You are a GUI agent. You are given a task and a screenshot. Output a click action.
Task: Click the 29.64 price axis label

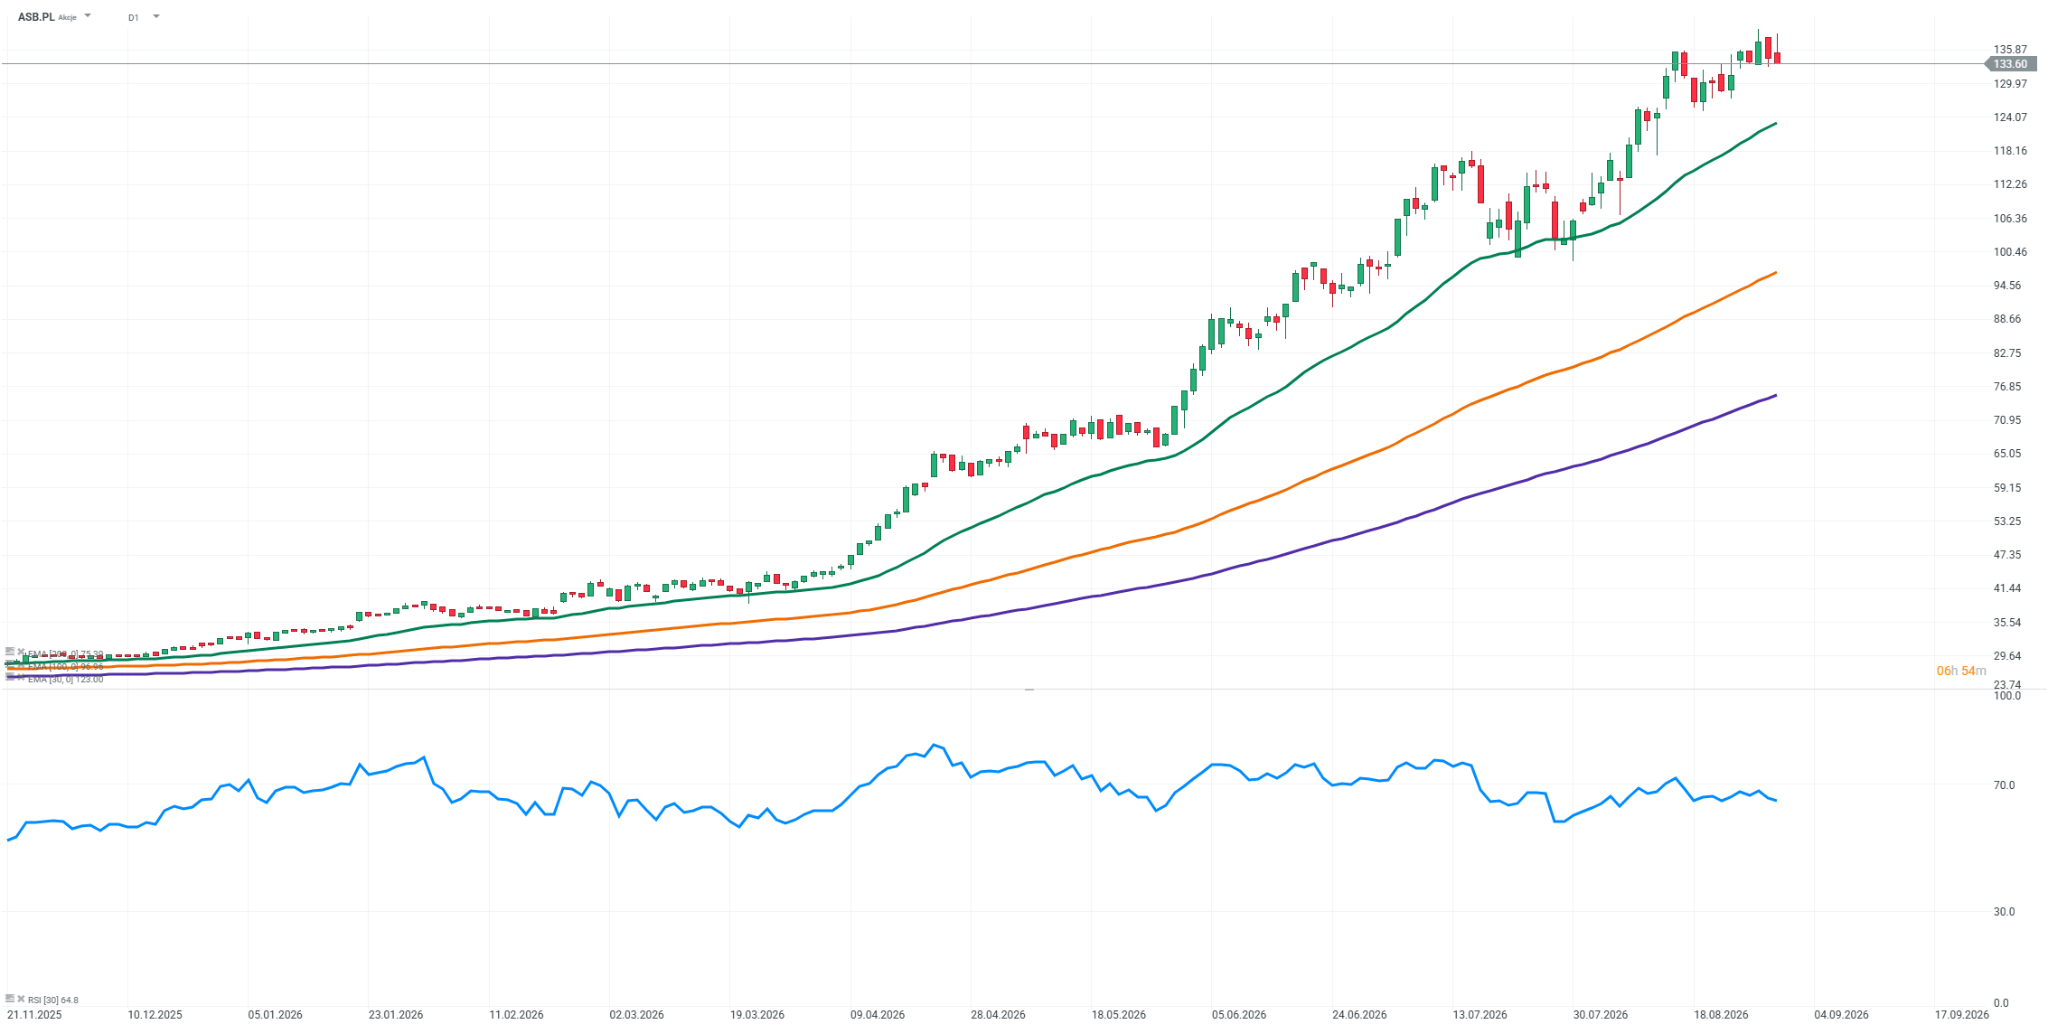(2007, 656)
